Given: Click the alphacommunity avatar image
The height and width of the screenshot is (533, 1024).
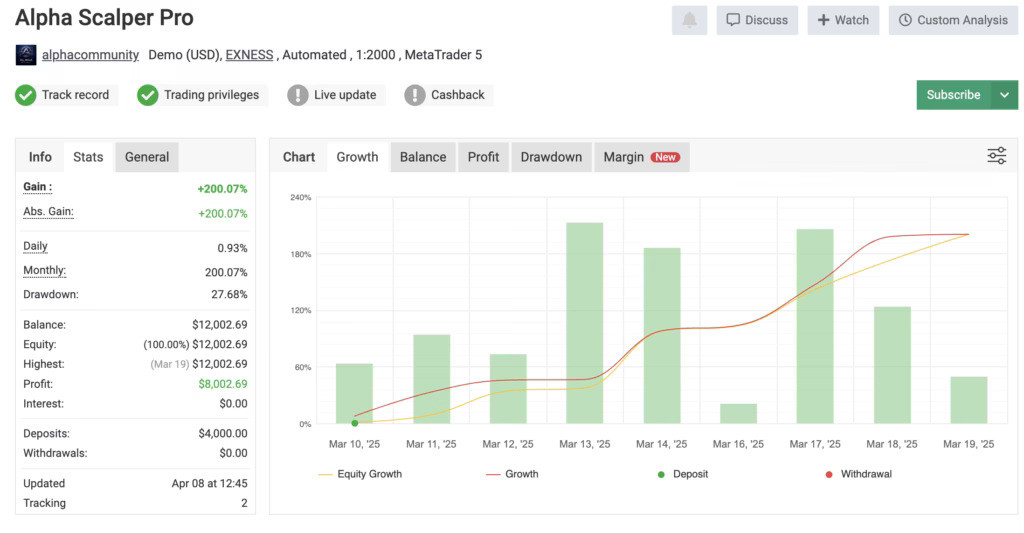Looking at the screenshot, I should click(x=26, y=55).
